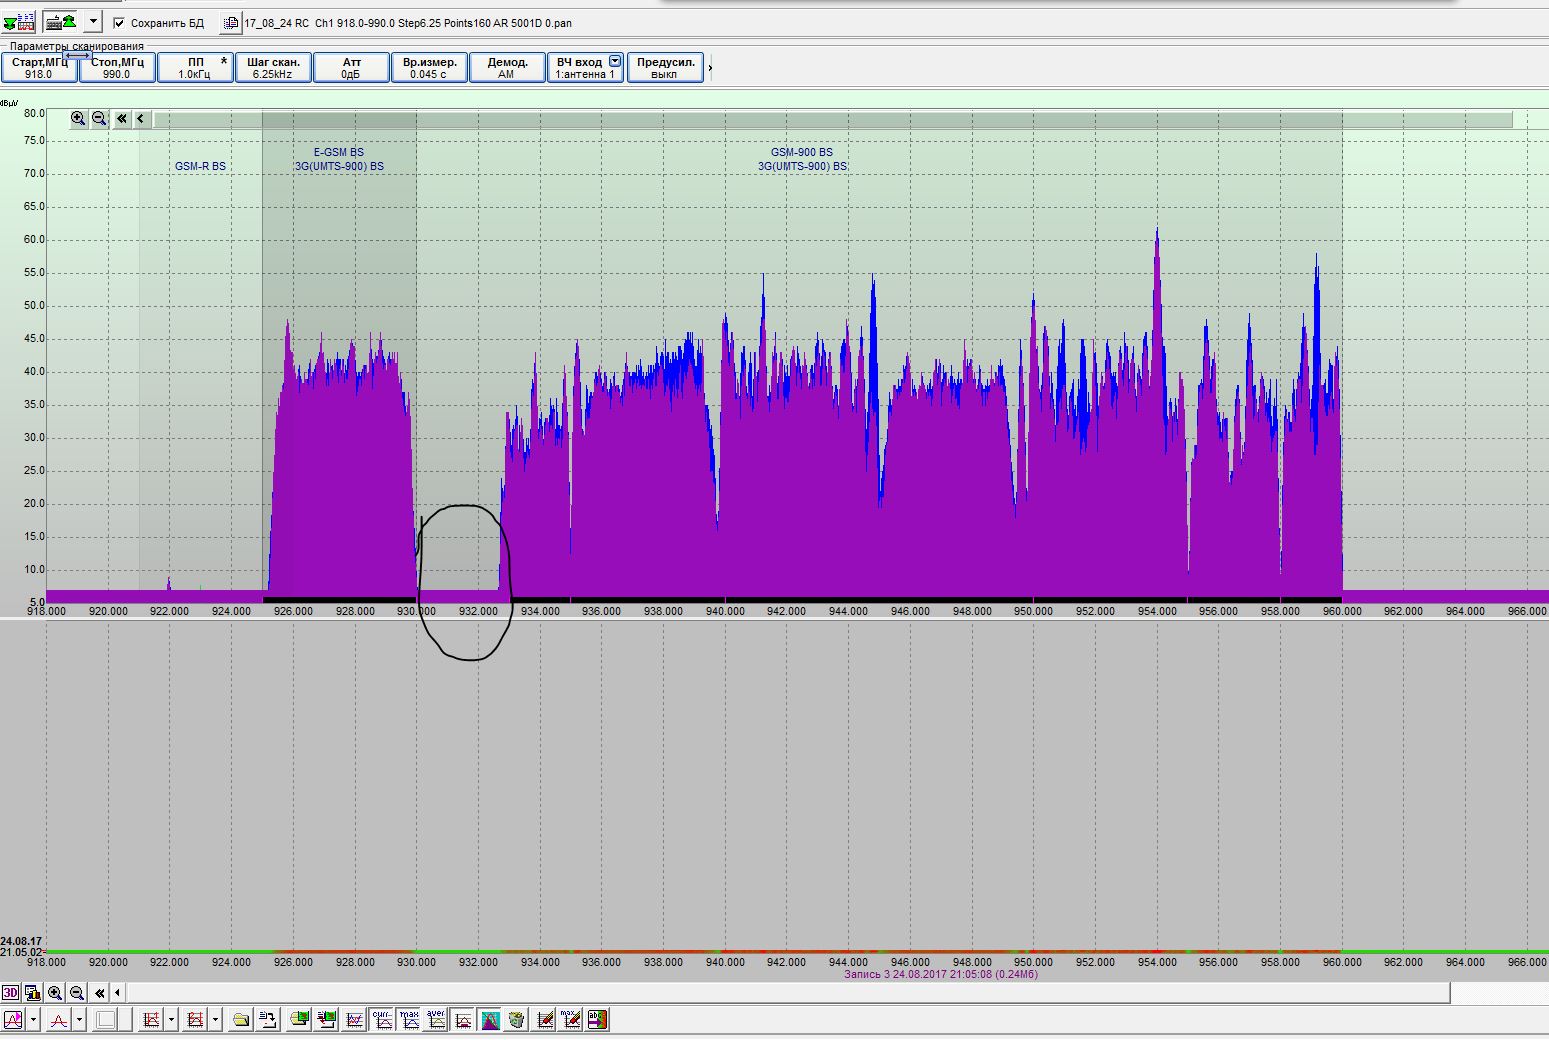
Task: Click the second red grid marker icon
Action: [196, 1020]
